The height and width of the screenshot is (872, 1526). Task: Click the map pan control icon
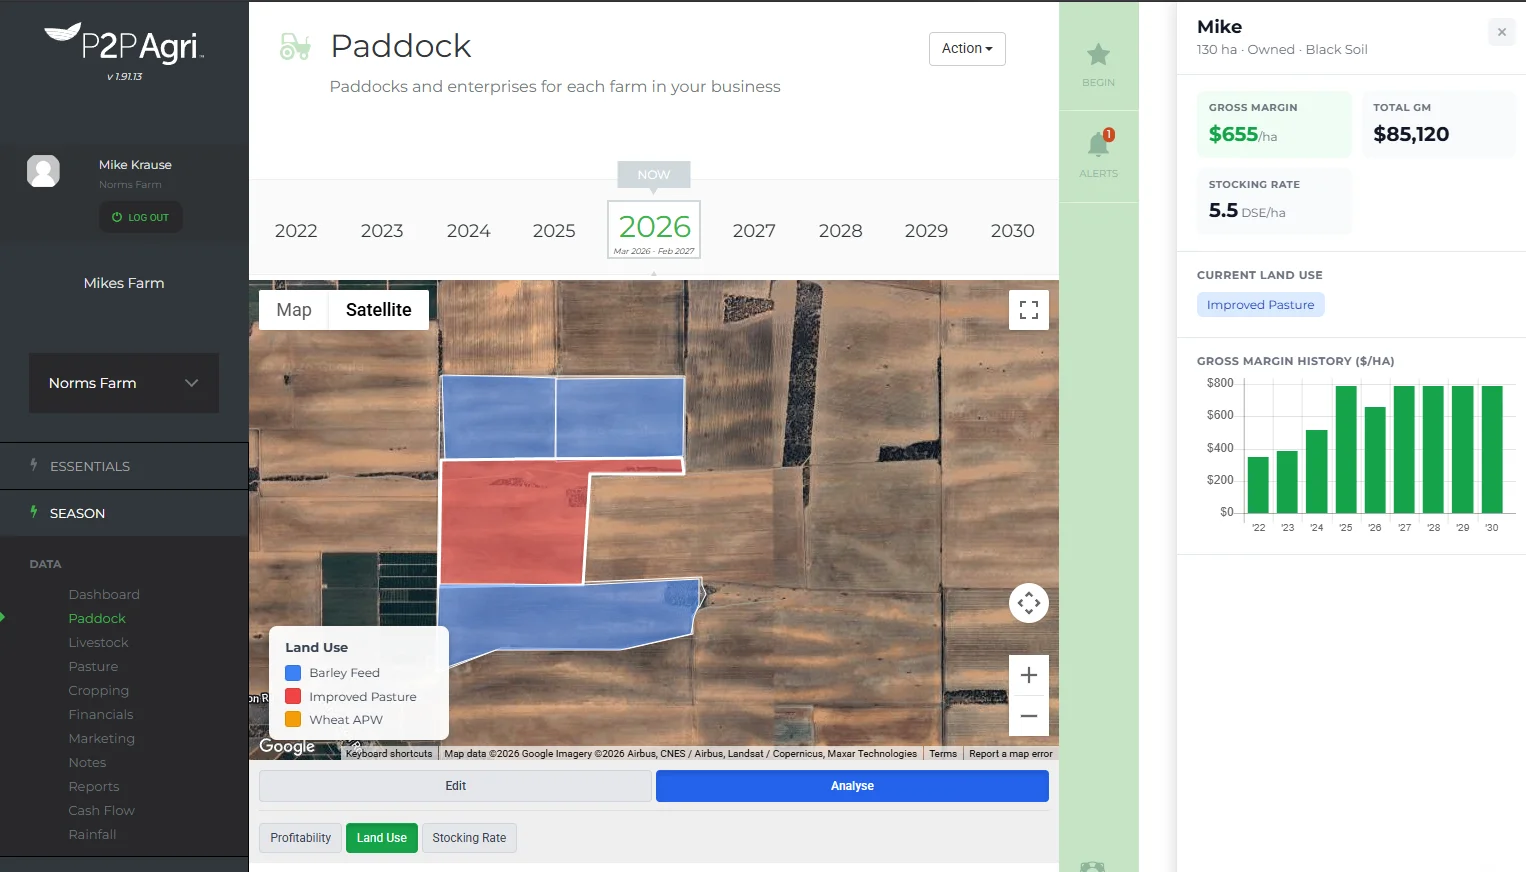point(1029,602)
